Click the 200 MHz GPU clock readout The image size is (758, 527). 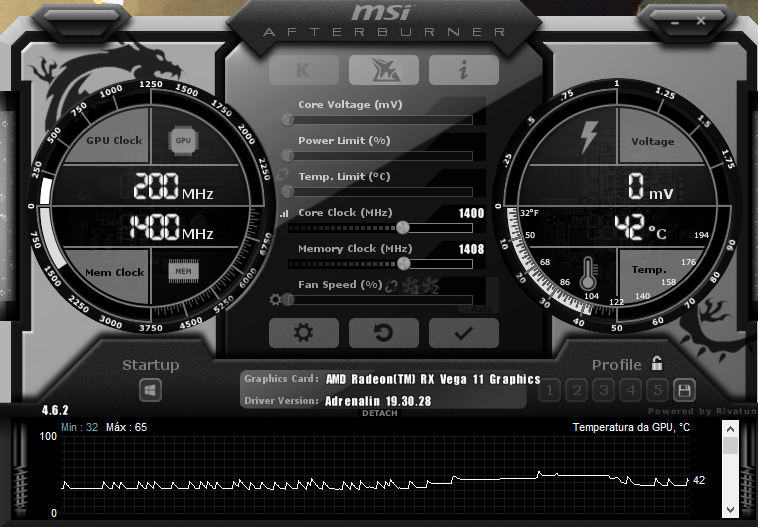click(173, 186)
